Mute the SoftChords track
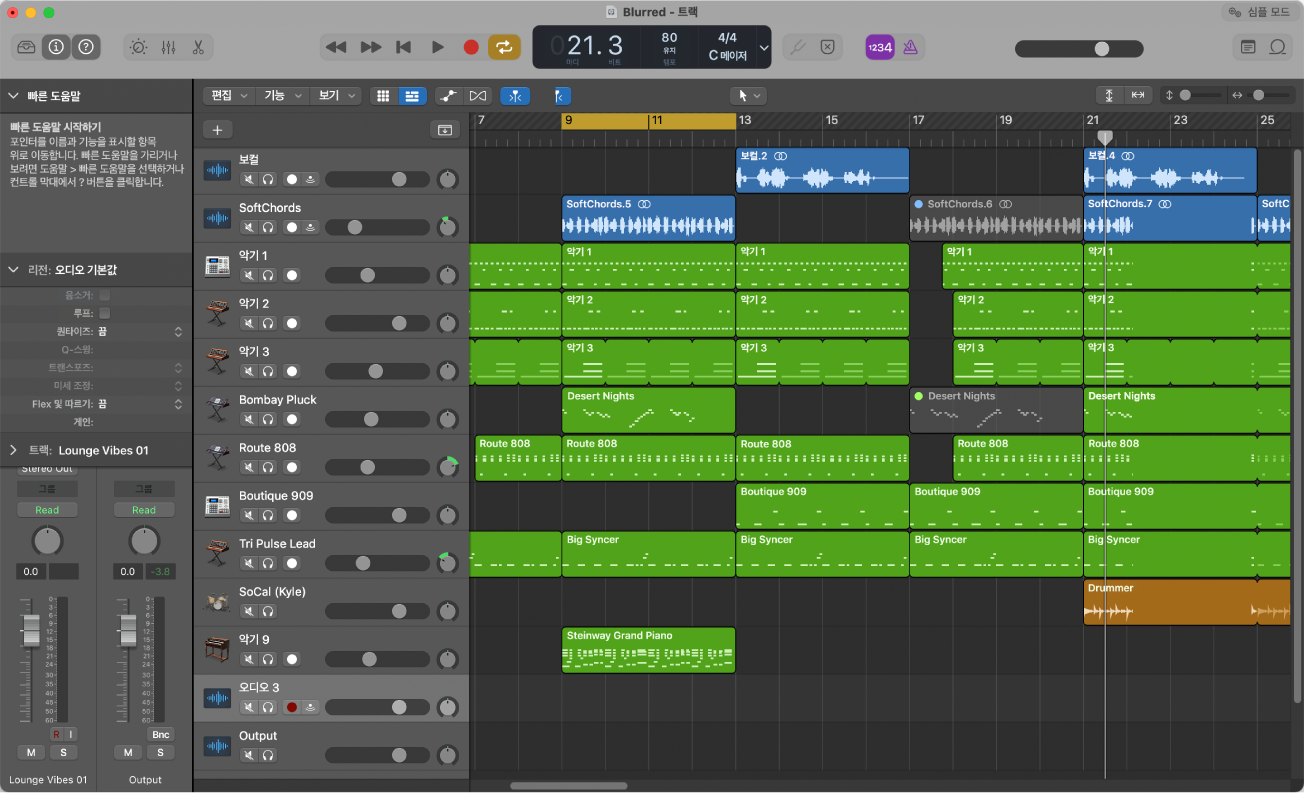This screenshot has width=1306, height=793. [249, 227]
